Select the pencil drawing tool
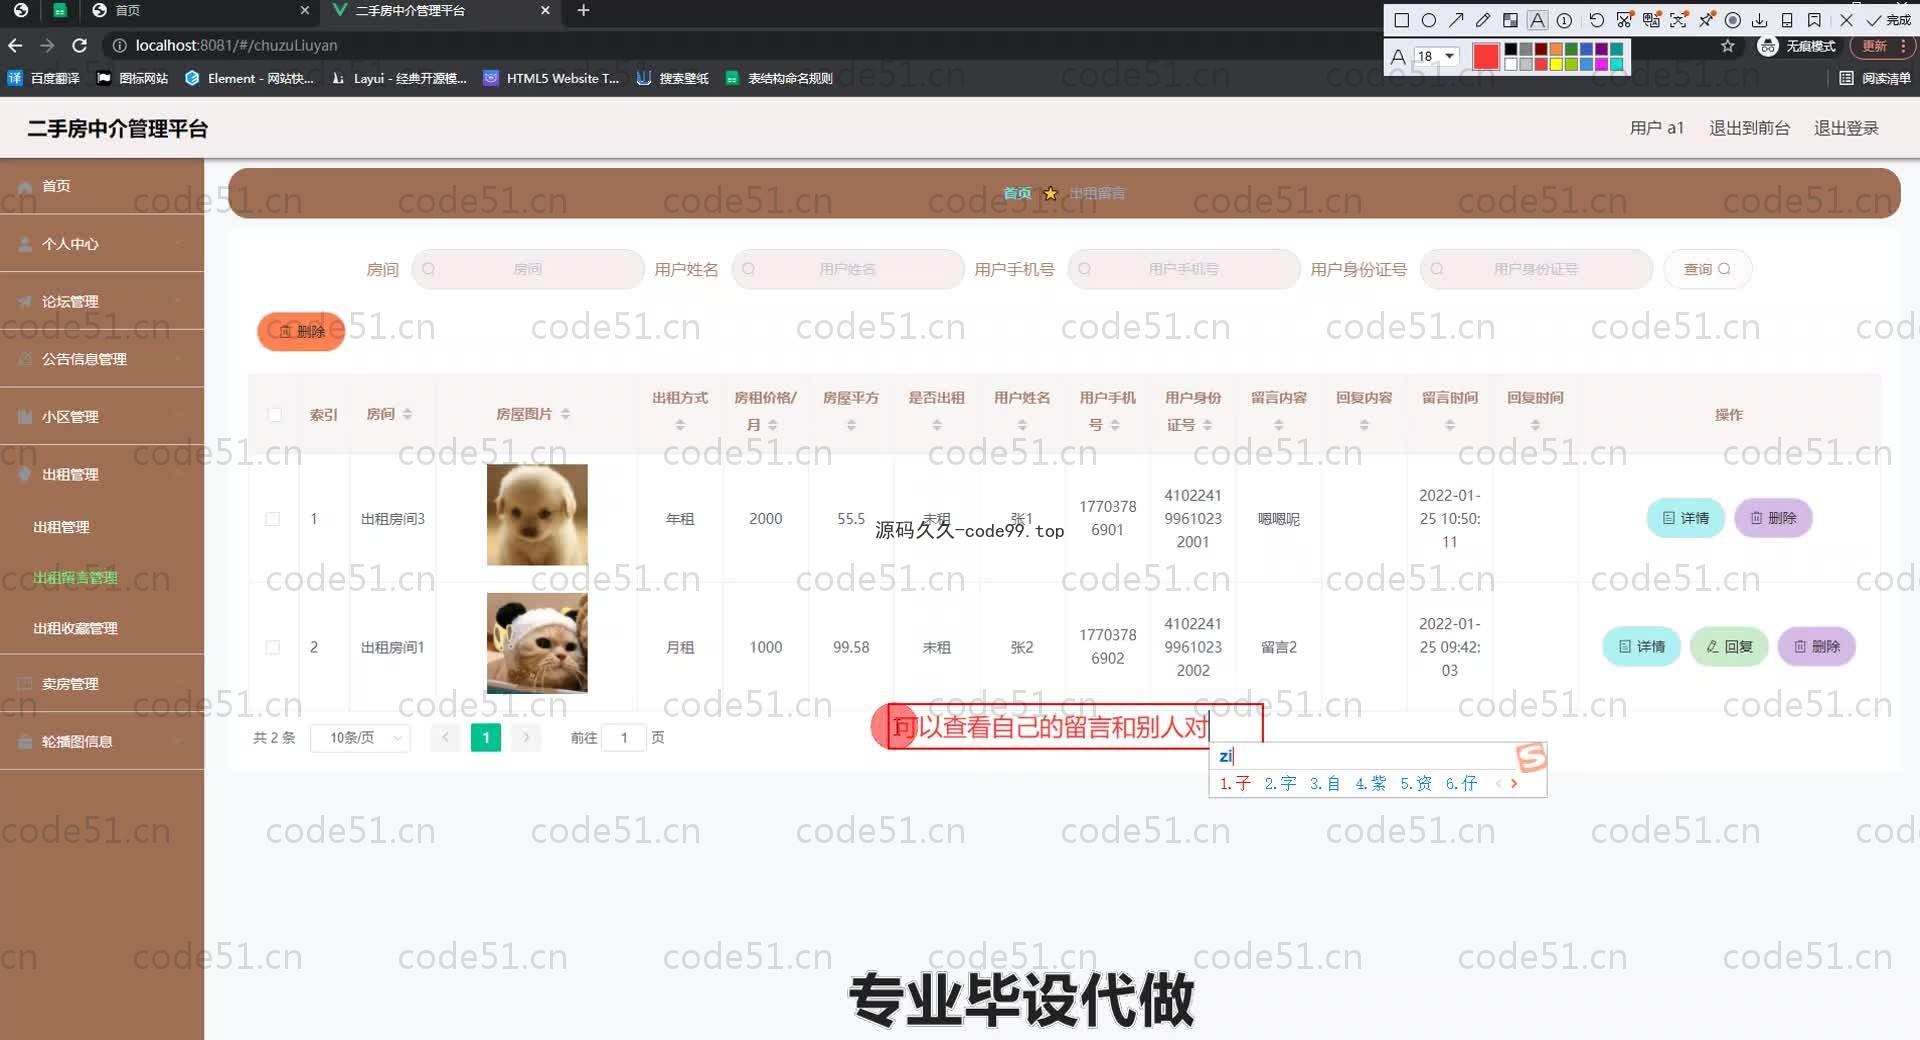1920x1040 pixels. point(1483,20)
